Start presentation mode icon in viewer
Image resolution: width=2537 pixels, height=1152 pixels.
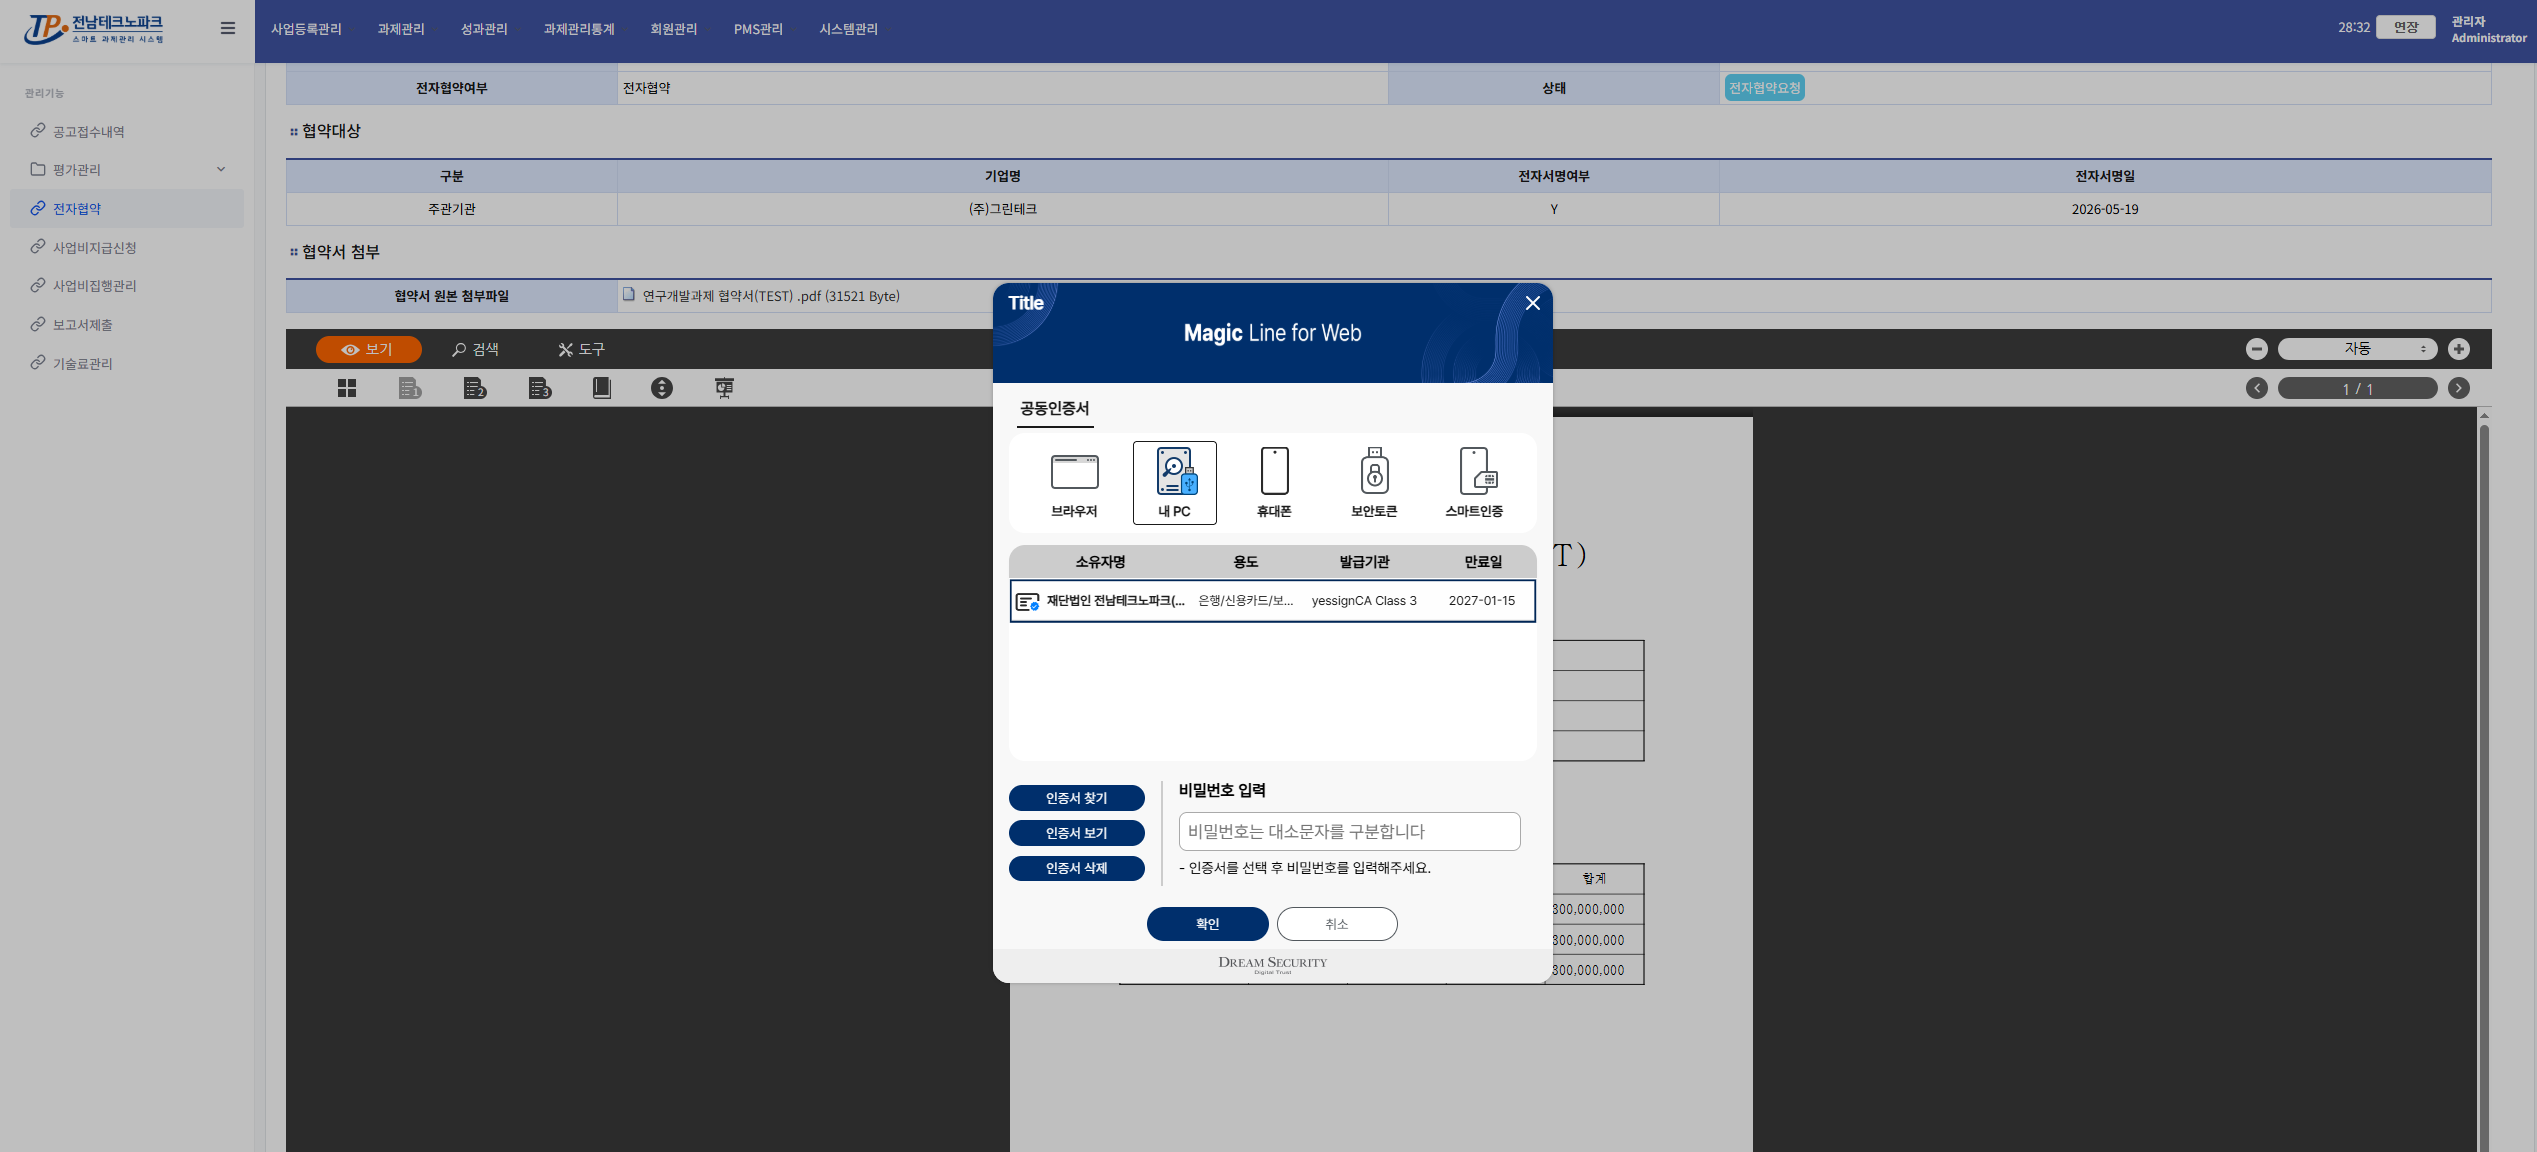coord(724,388)
